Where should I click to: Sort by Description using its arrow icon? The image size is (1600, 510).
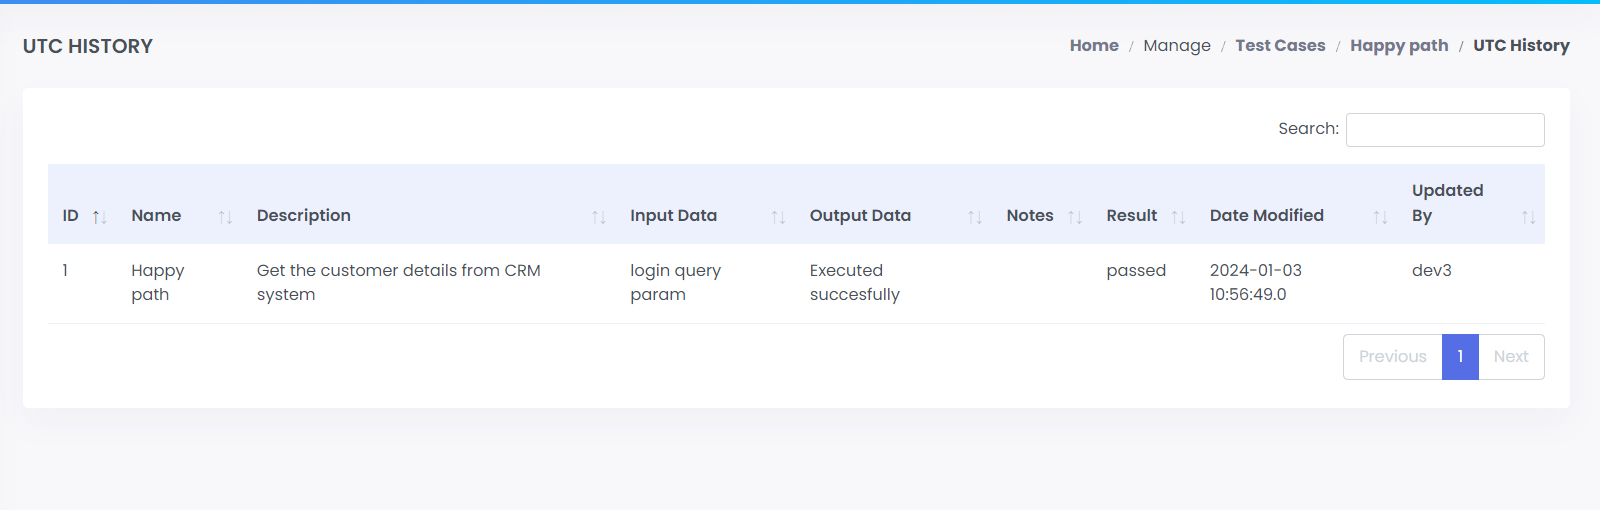point(599,217)
